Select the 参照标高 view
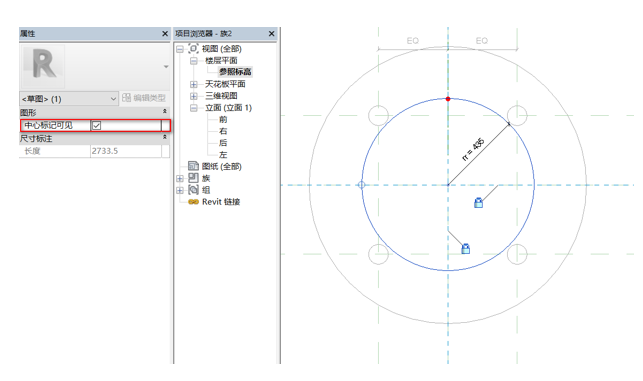Image resolution: width=643 pixels, height=381 pixels. 235,72
